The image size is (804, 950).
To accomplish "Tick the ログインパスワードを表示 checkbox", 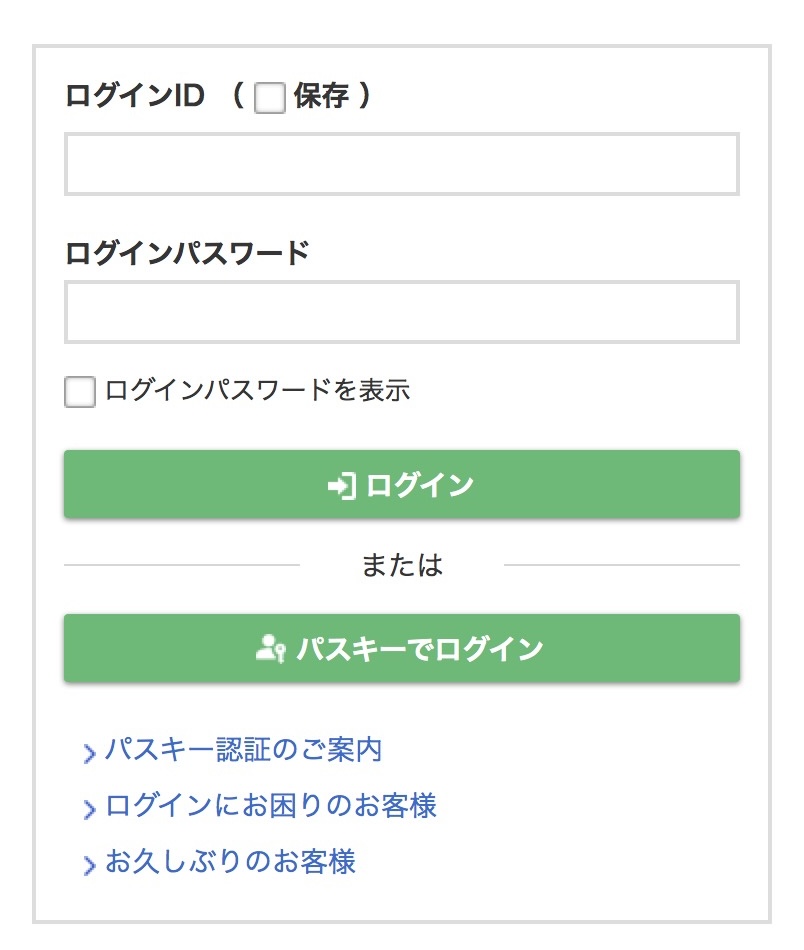I will (x=80, y=391).
